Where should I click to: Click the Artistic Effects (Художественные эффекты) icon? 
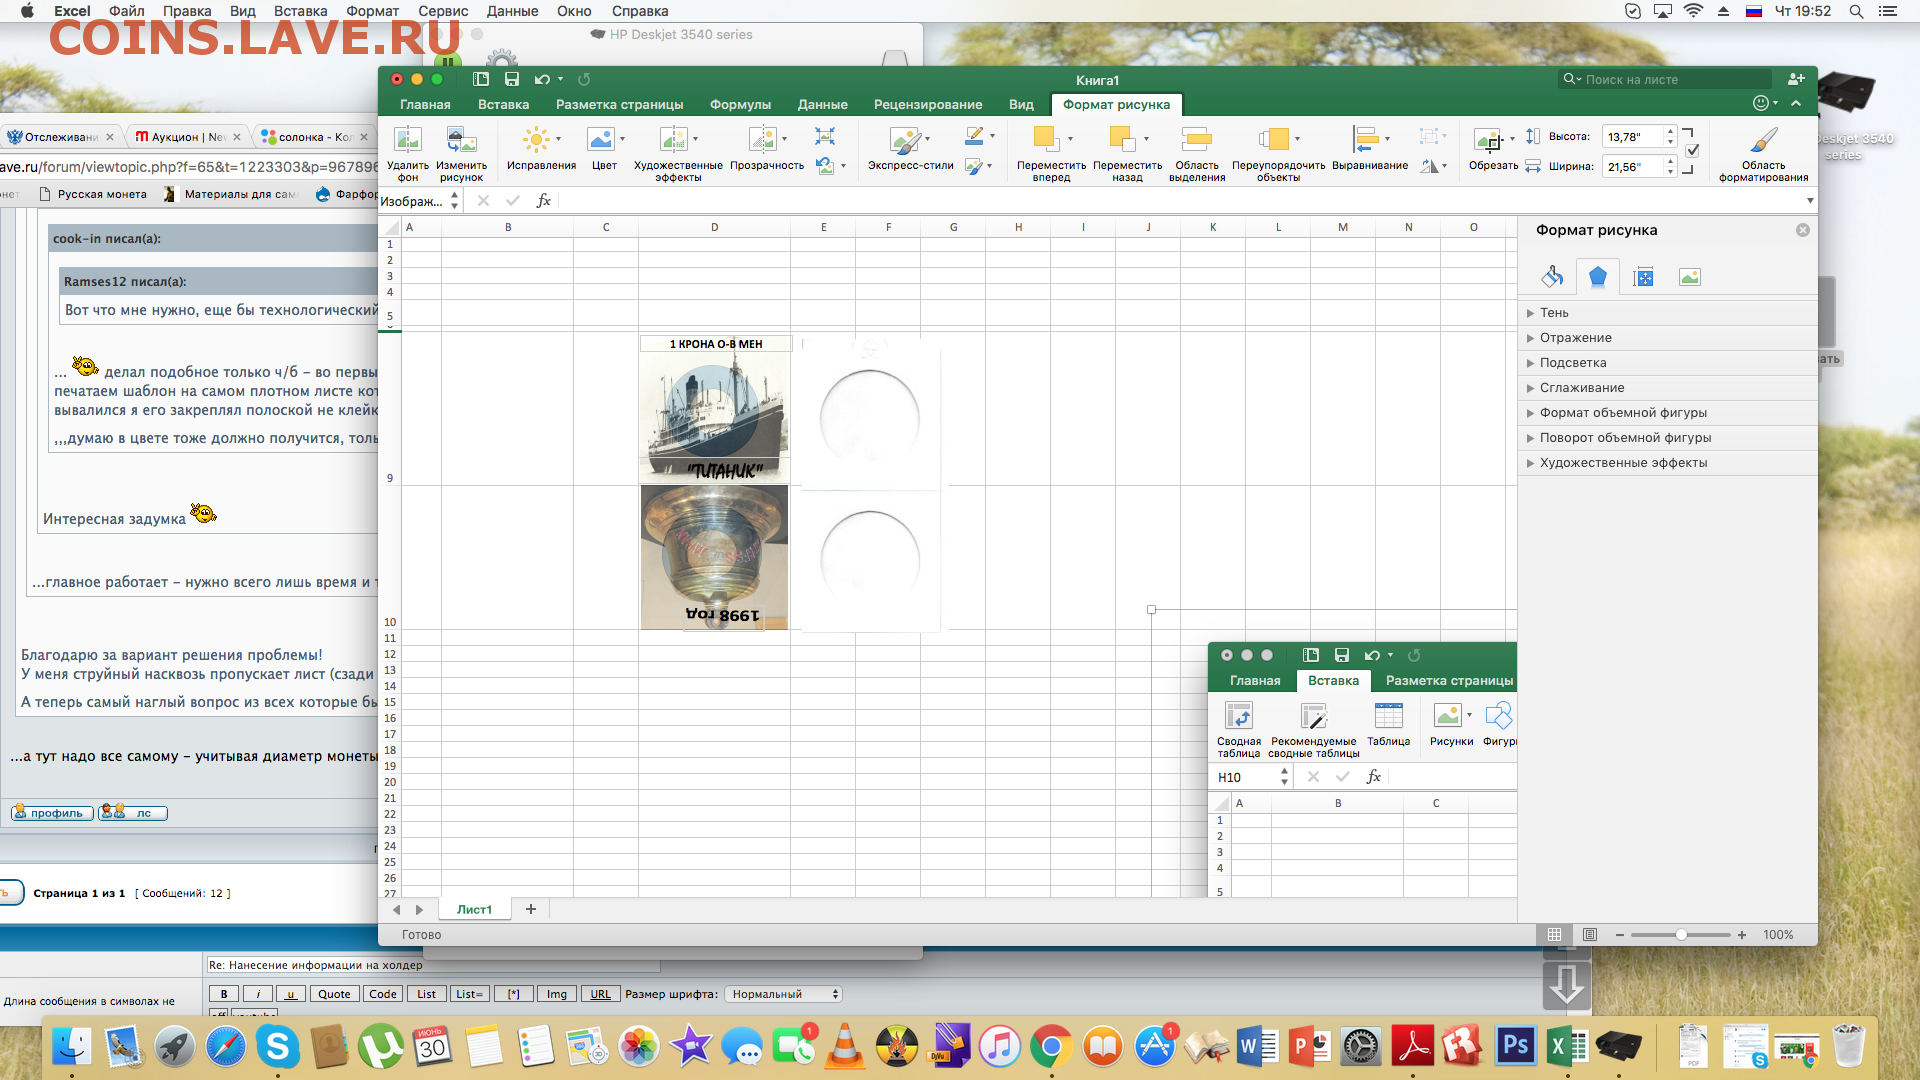[x=673, y=139]
